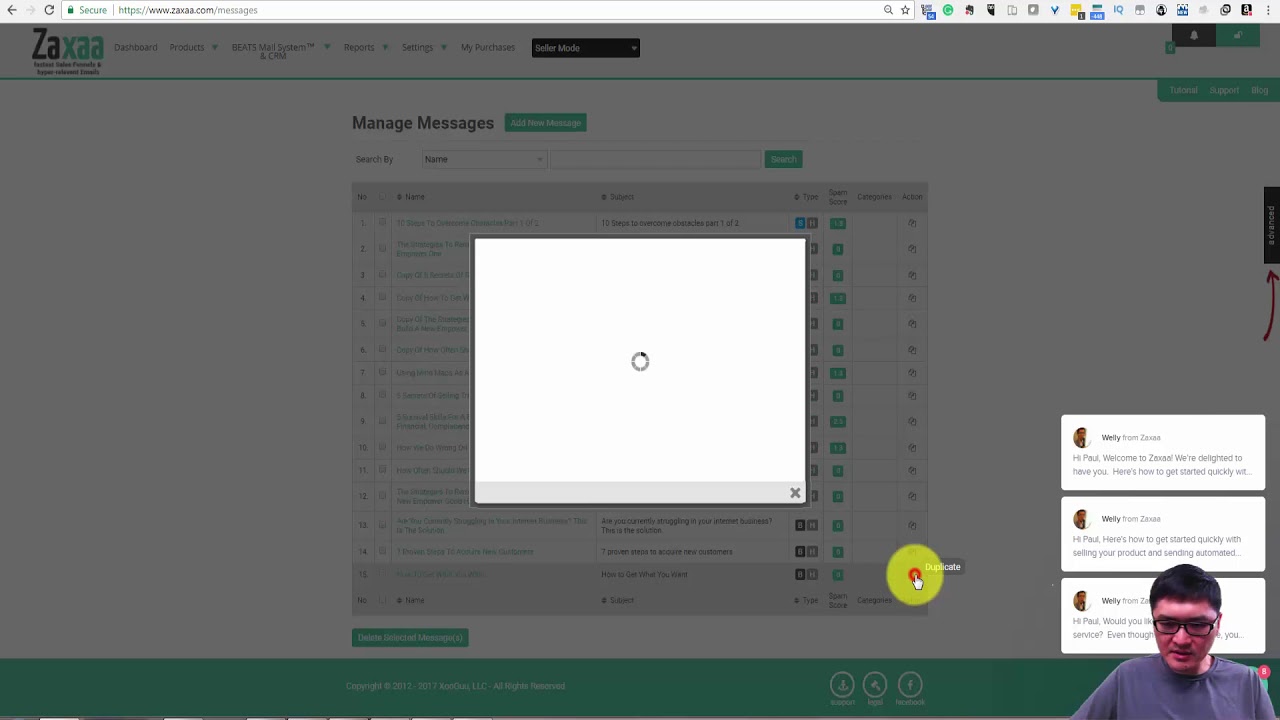Viewport: 1280px width, 720px height.
Task: Check the box for message row 10
Action: point(382,447)
